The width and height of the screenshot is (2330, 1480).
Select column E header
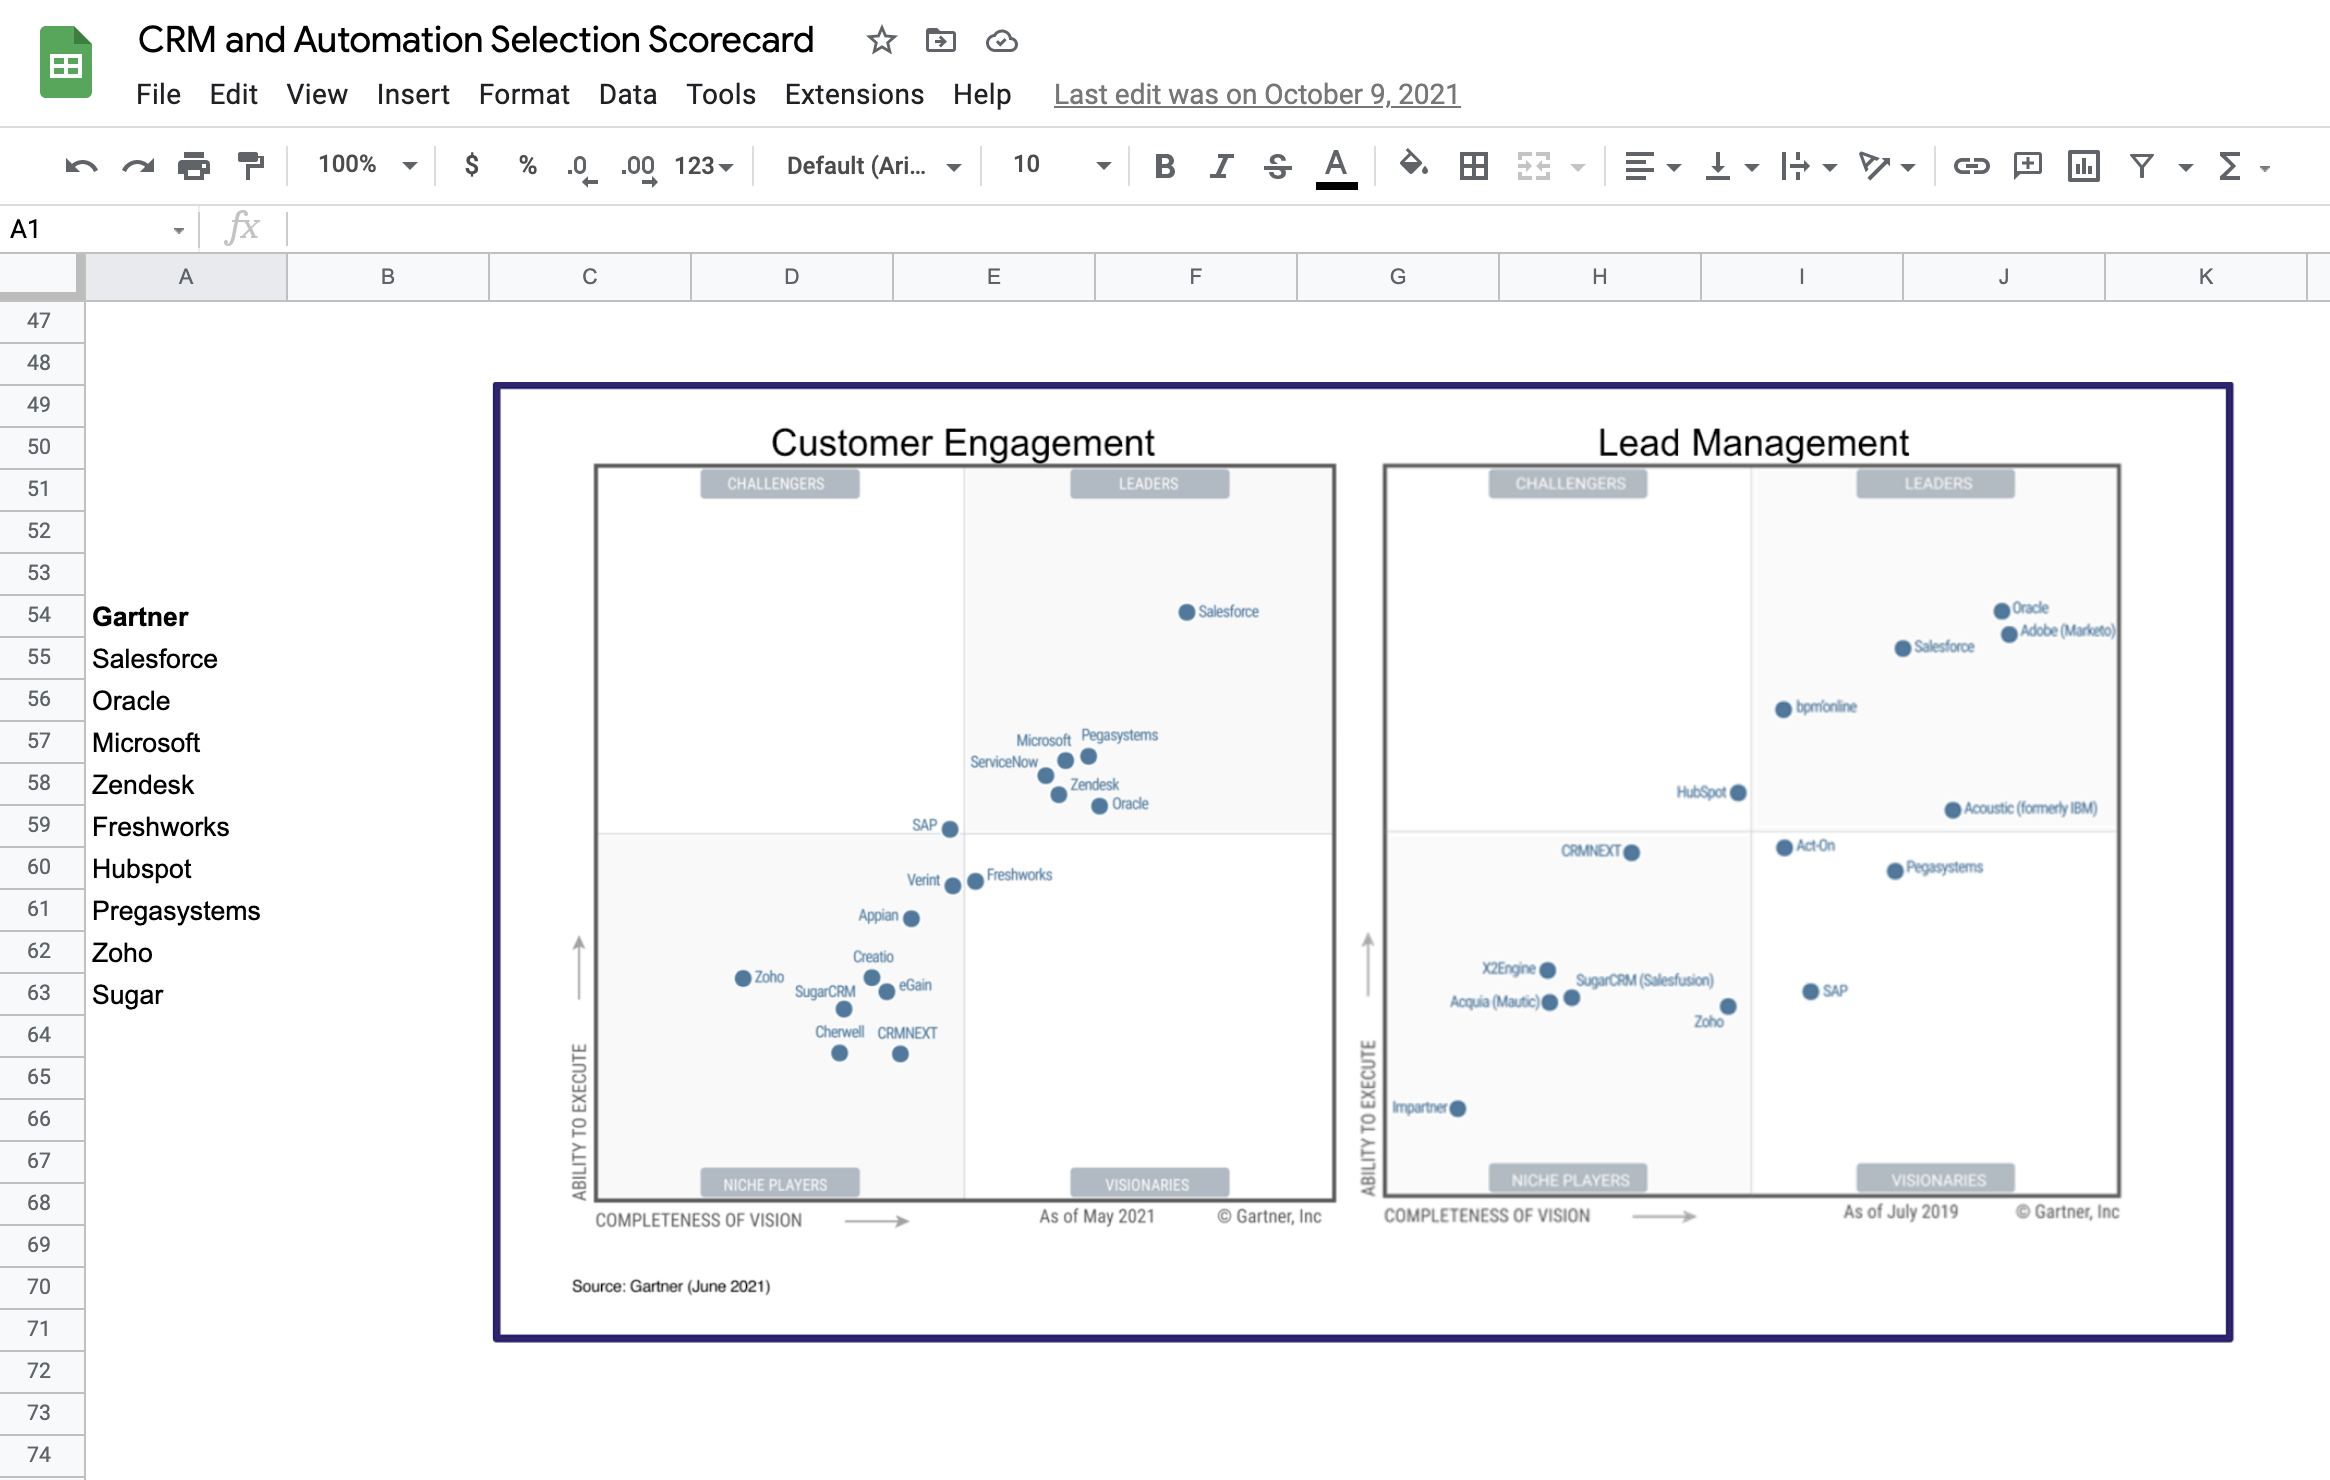994,277
